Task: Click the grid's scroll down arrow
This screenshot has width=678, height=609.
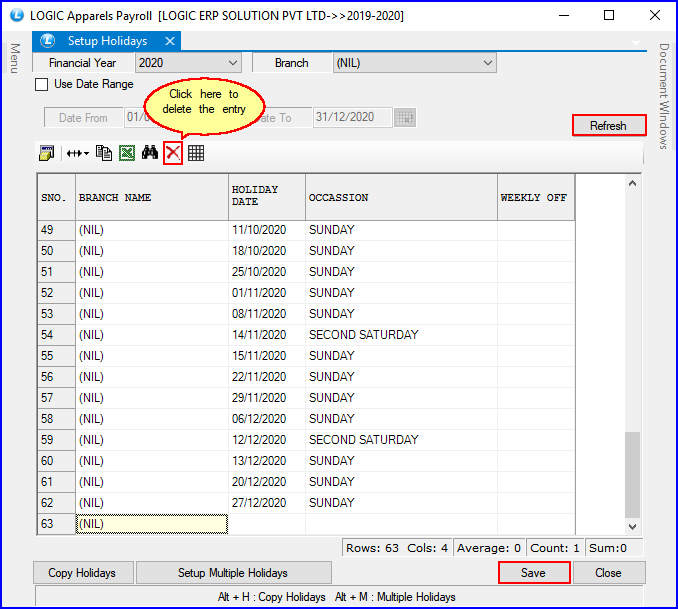Action: click(x=632, y=526)
